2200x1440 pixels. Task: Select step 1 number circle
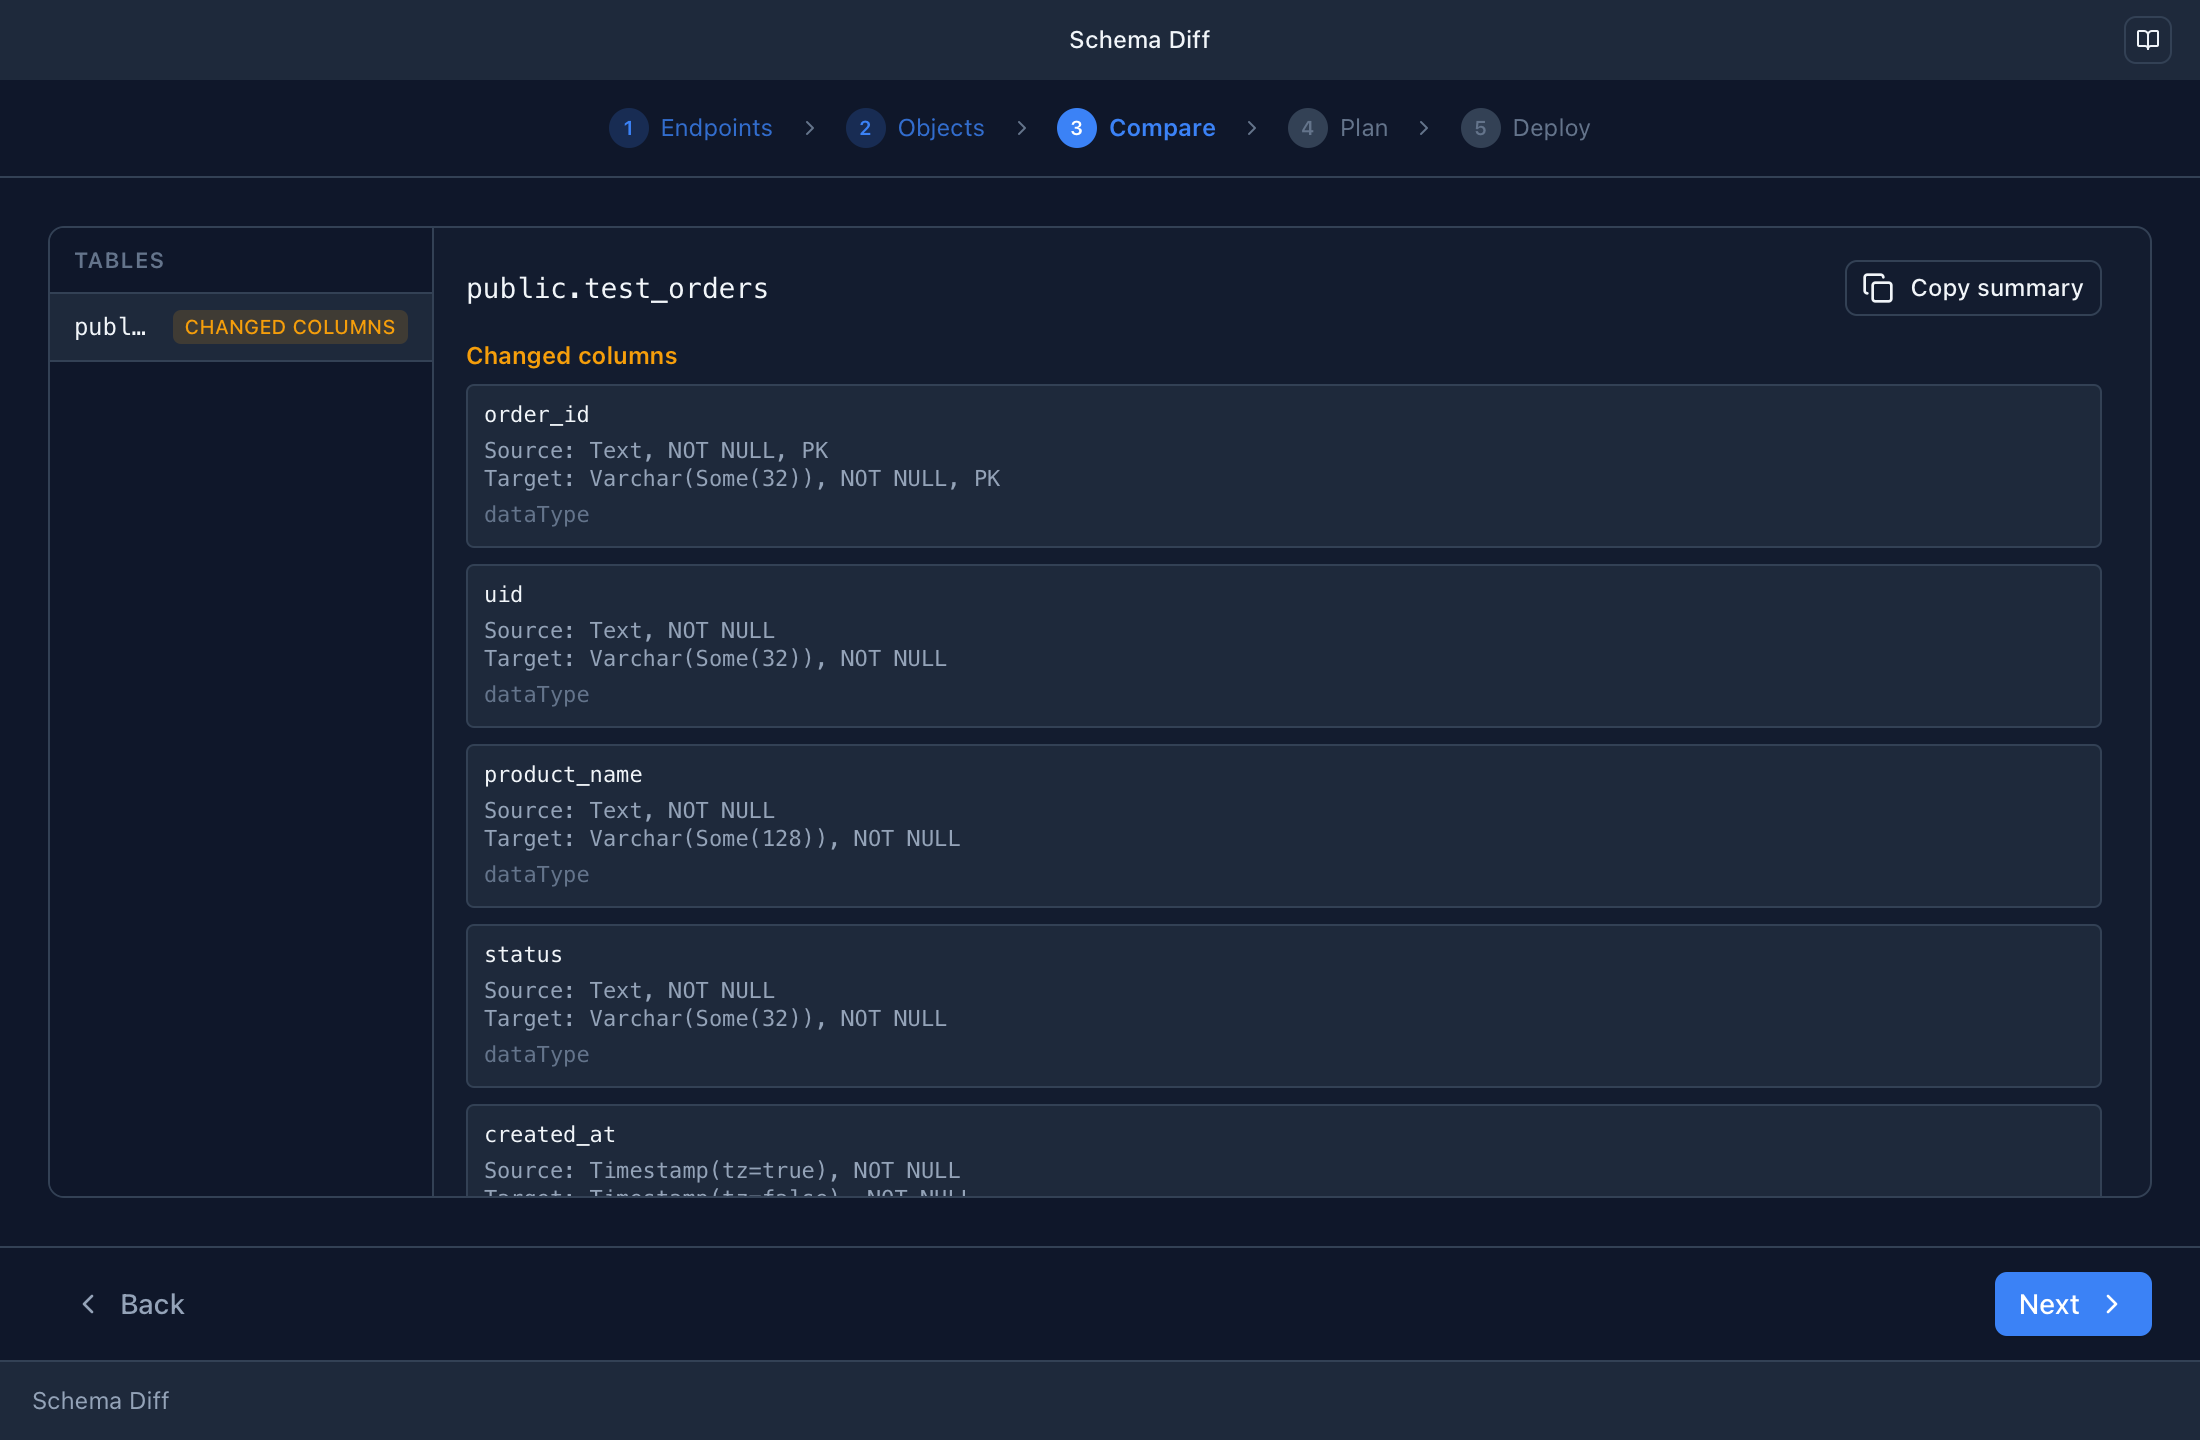pos(628,128)
